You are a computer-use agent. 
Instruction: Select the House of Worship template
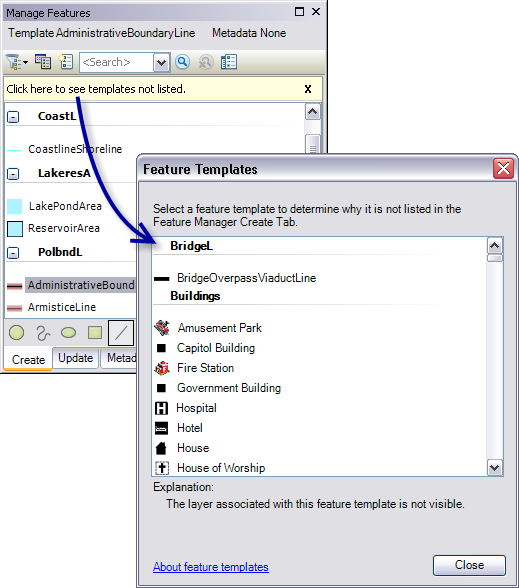click(221, 468)
